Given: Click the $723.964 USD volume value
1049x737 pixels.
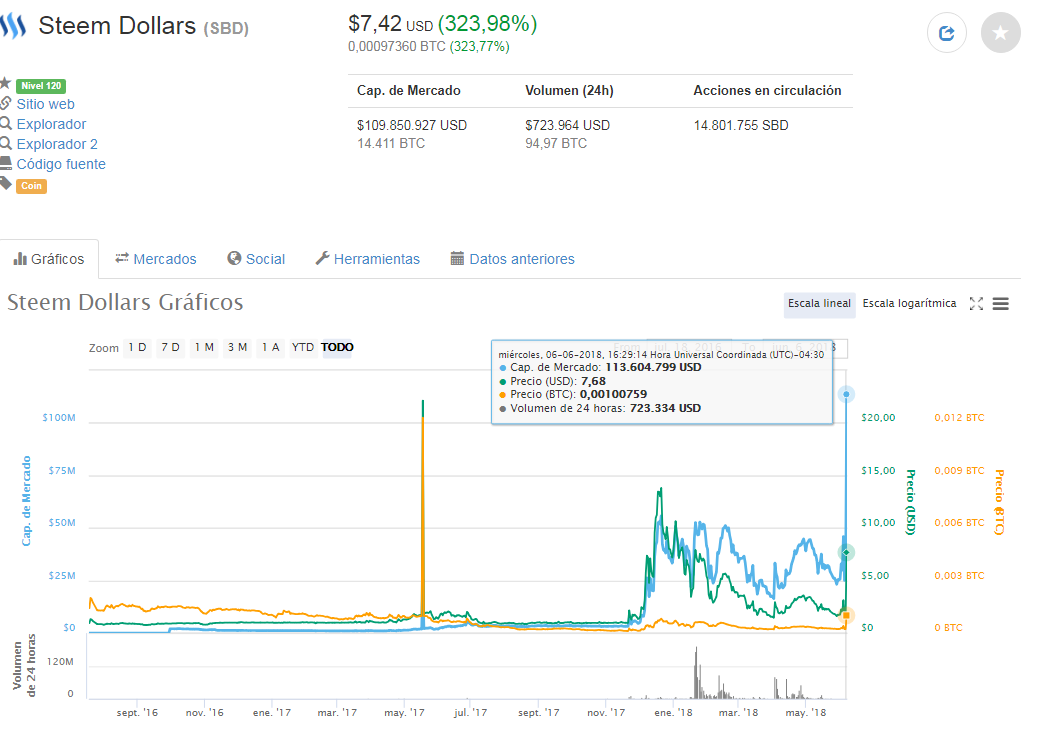Looking at the screenshot, I should [567, 126].
